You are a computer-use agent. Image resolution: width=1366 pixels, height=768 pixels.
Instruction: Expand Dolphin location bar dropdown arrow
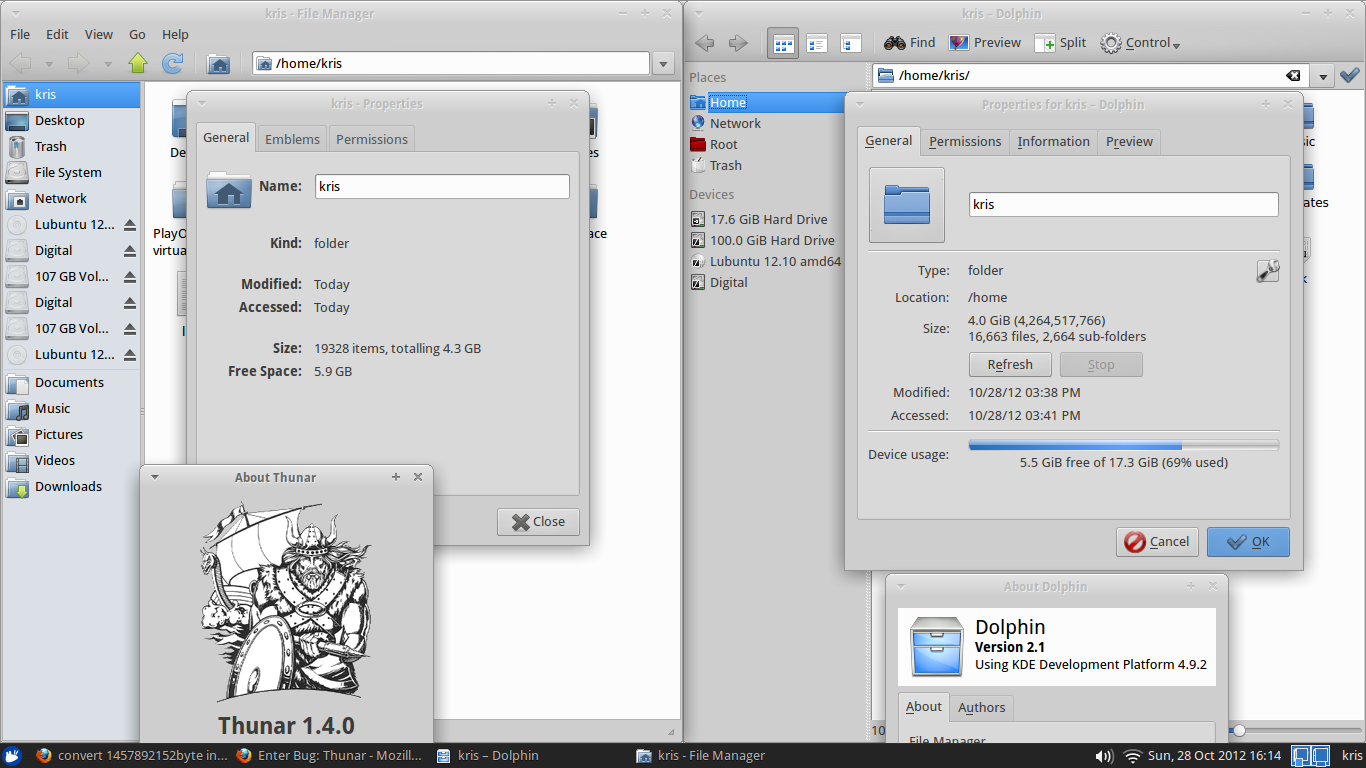(1323, 76)
